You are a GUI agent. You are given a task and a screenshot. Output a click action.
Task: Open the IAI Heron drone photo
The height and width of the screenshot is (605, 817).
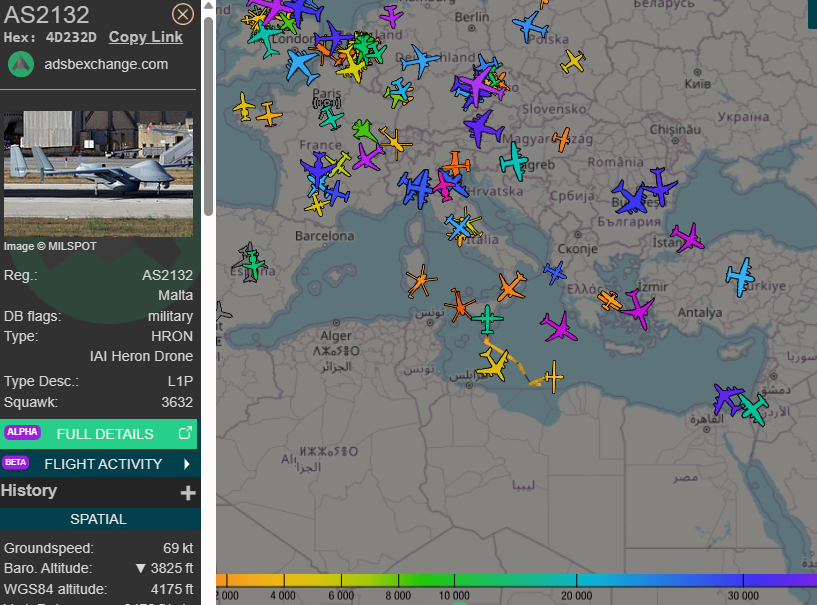tap(98, 174)
